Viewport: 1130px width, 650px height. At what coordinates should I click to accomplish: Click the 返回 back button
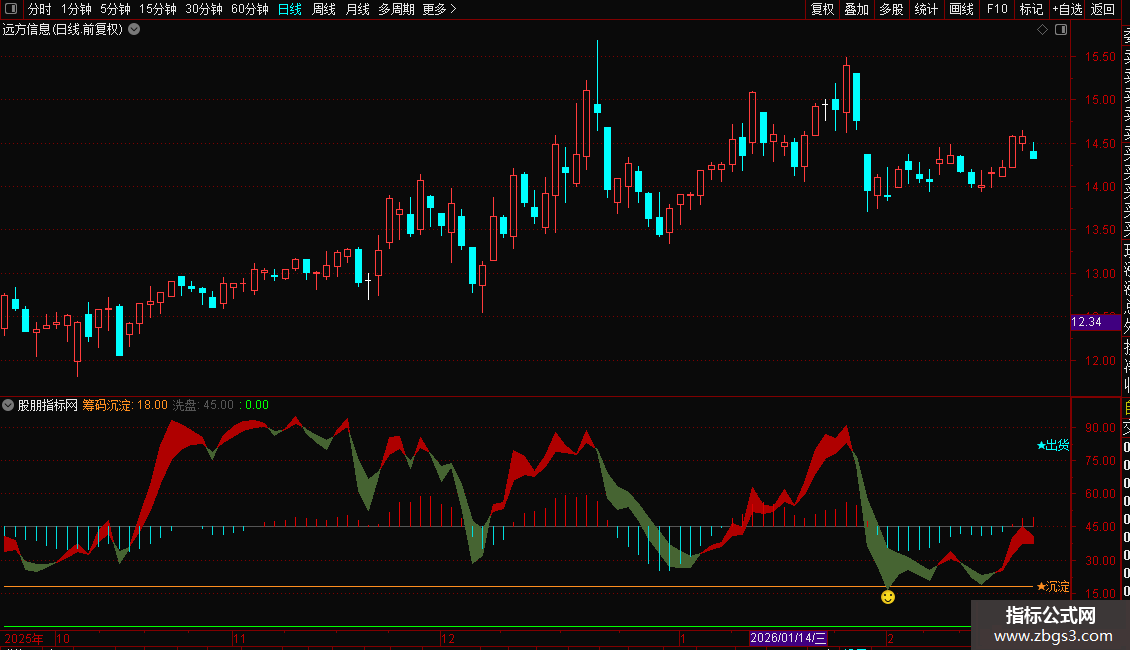(1103, 9)
